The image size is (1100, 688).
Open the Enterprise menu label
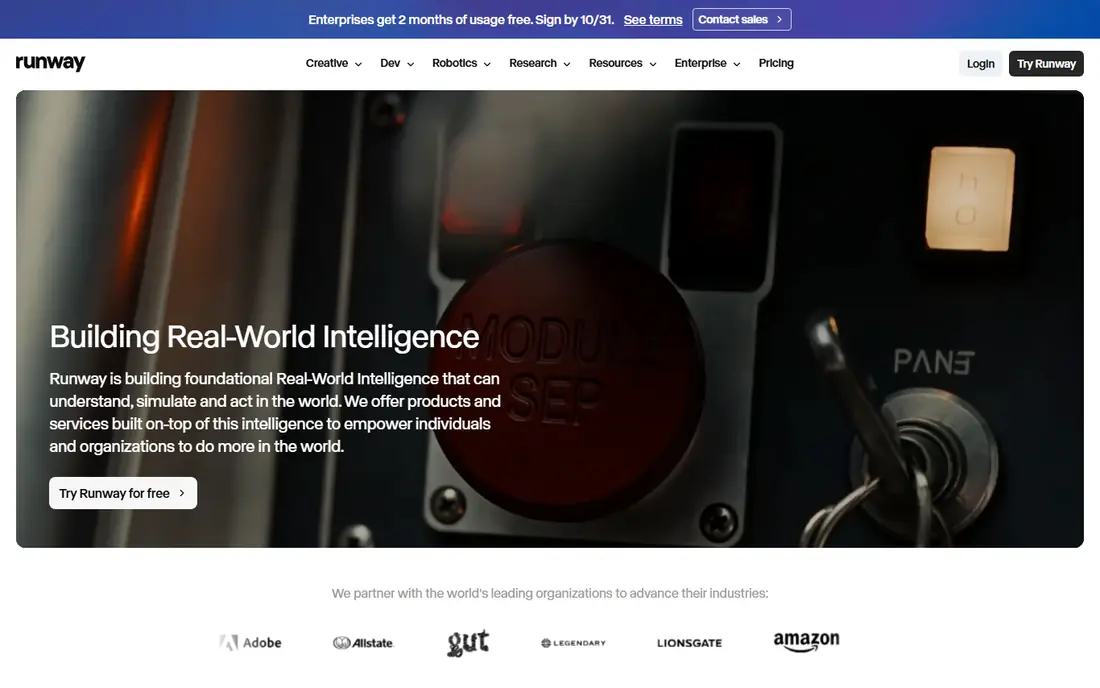[x=701, y=63]
